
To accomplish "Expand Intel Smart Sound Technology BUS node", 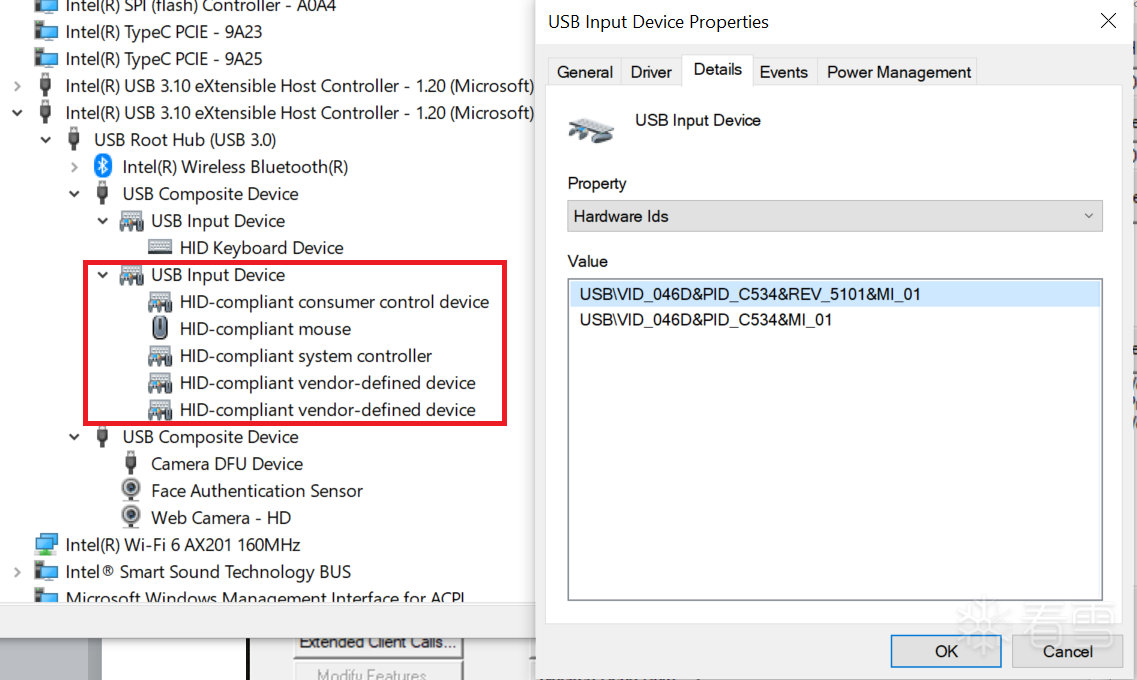I will [x=17, y=572].
